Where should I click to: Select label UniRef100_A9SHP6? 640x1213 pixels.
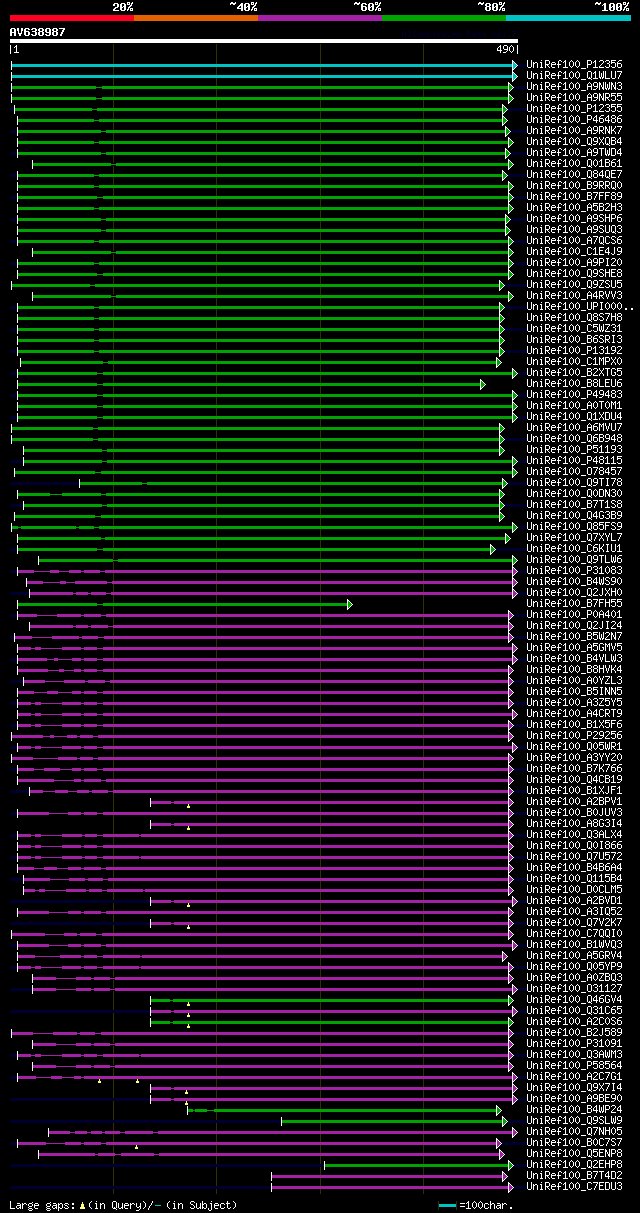pos(574,218)
